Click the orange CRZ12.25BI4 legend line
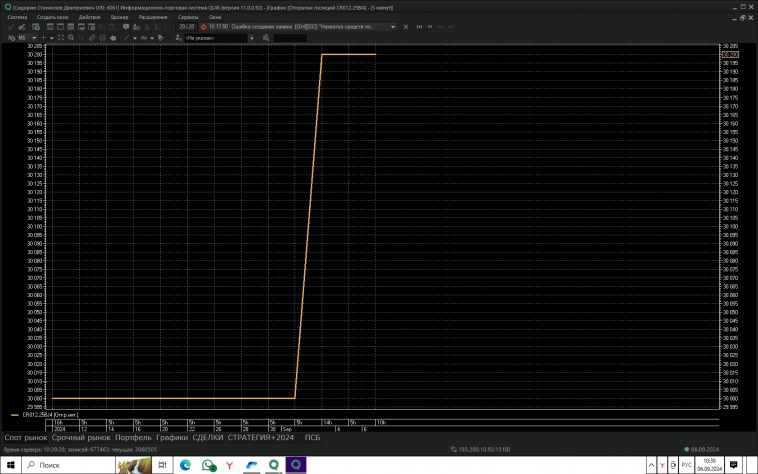The image size is (758, 474). tap(14, 413)
